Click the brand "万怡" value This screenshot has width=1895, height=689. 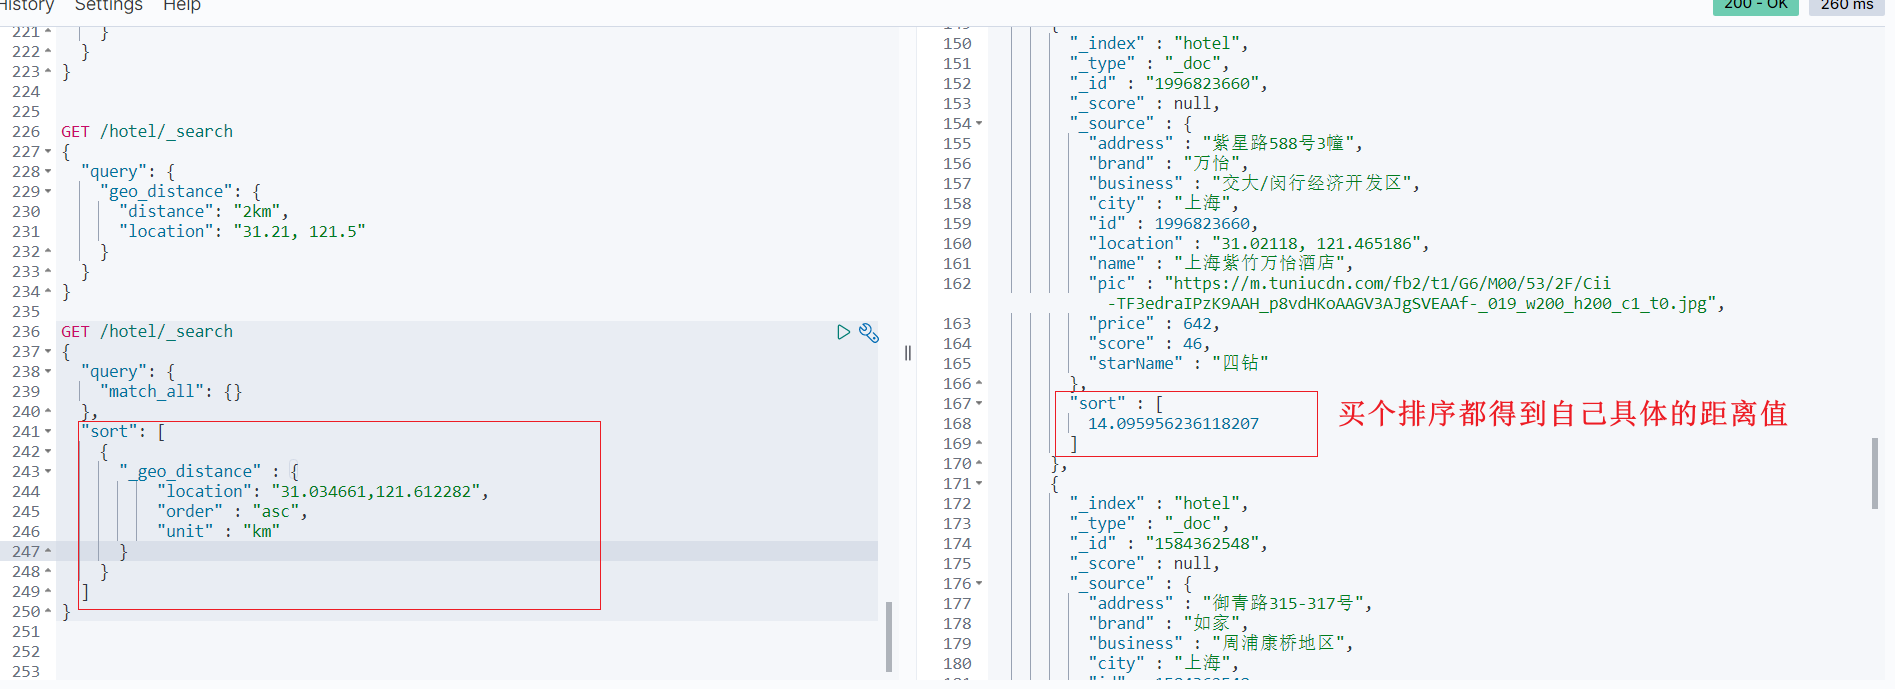tap(1212, 163)
